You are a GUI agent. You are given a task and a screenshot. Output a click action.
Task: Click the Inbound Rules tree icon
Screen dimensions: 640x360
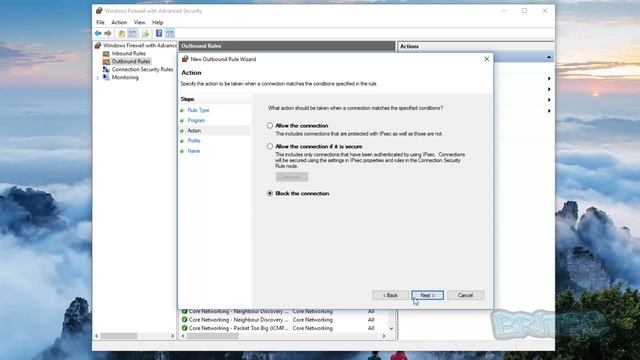(106, 53)
